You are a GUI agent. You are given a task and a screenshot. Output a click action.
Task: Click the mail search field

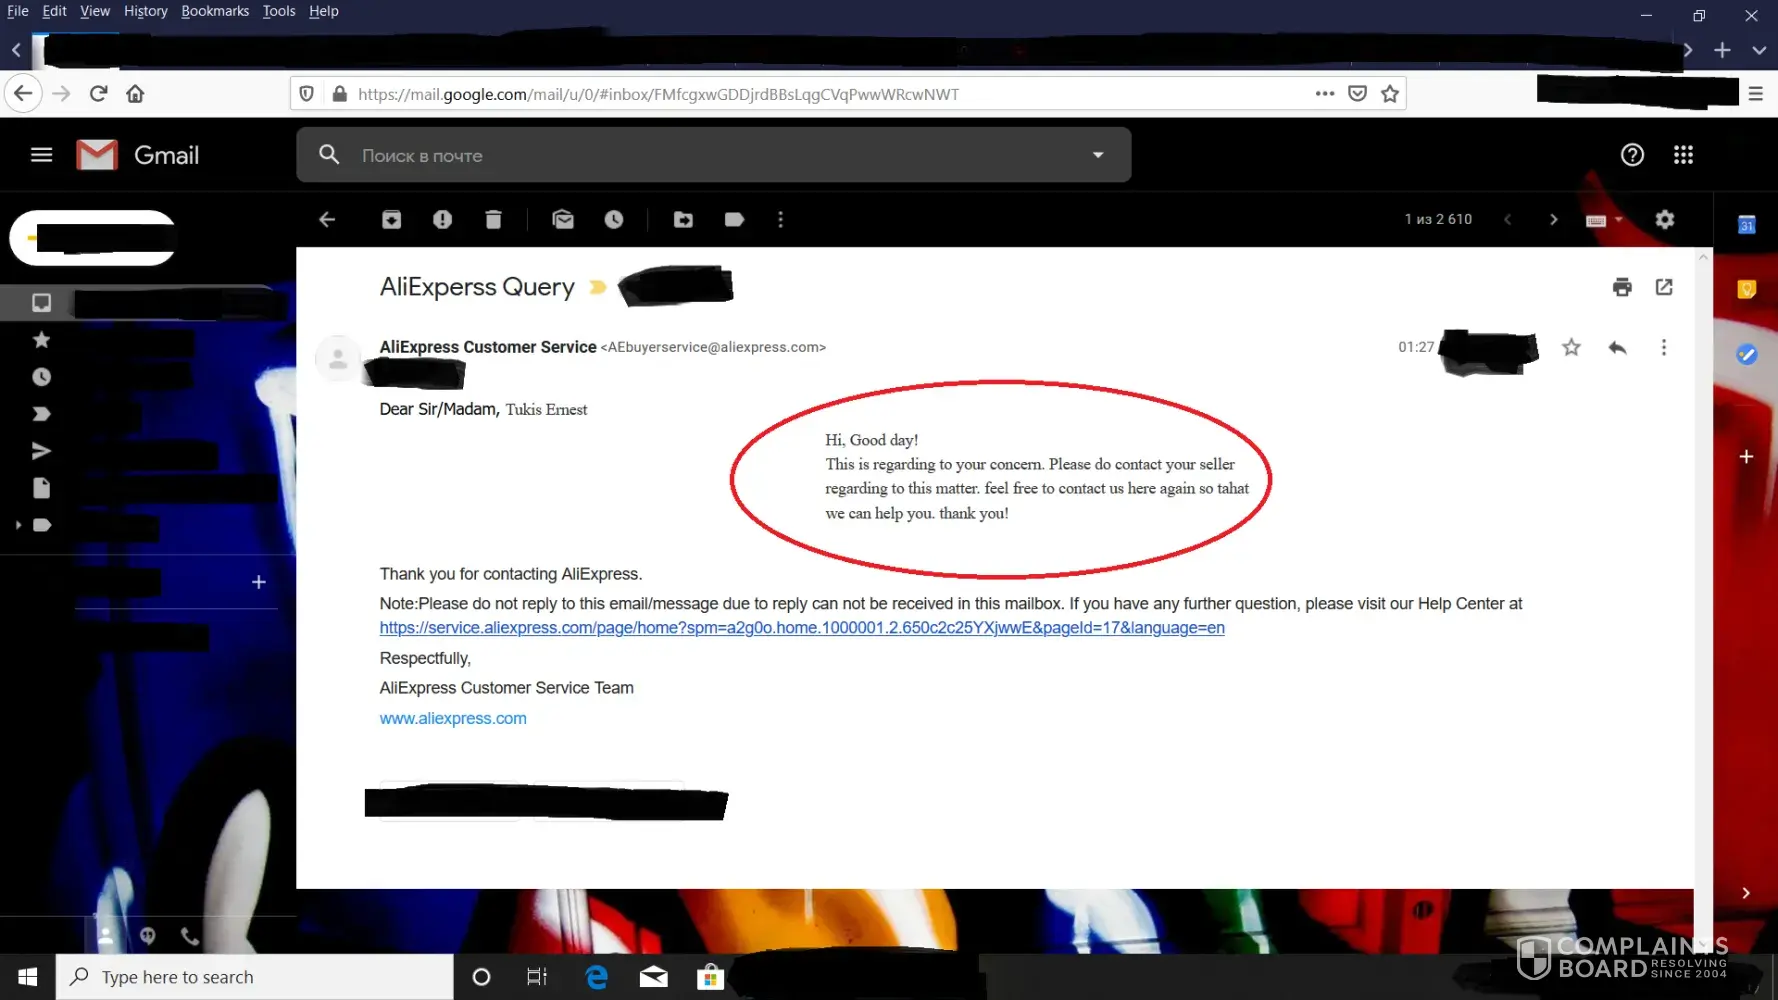click(713, 155)
